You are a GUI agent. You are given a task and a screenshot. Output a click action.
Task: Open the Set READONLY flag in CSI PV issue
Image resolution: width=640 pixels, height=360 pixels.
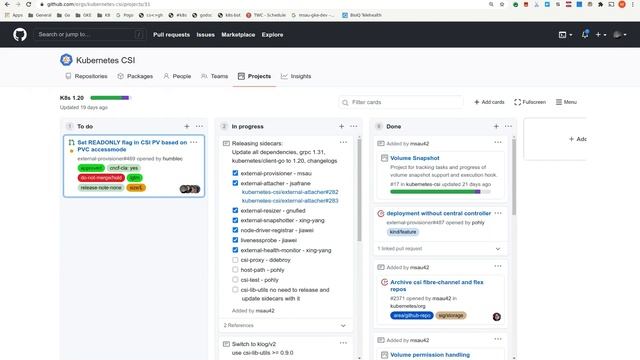pos(132,146)
